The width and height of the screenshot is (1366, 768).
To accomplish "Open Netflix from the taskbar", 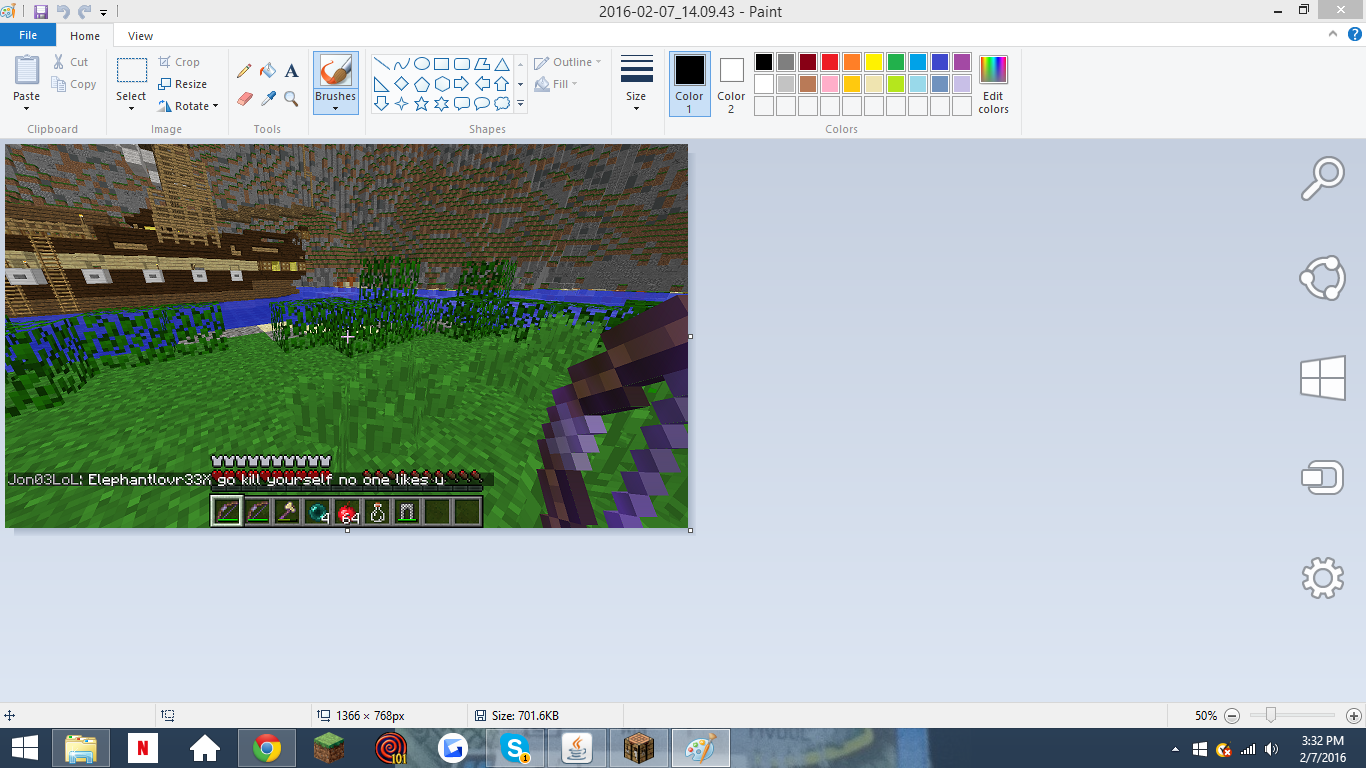I will click(x=143, y=748).
